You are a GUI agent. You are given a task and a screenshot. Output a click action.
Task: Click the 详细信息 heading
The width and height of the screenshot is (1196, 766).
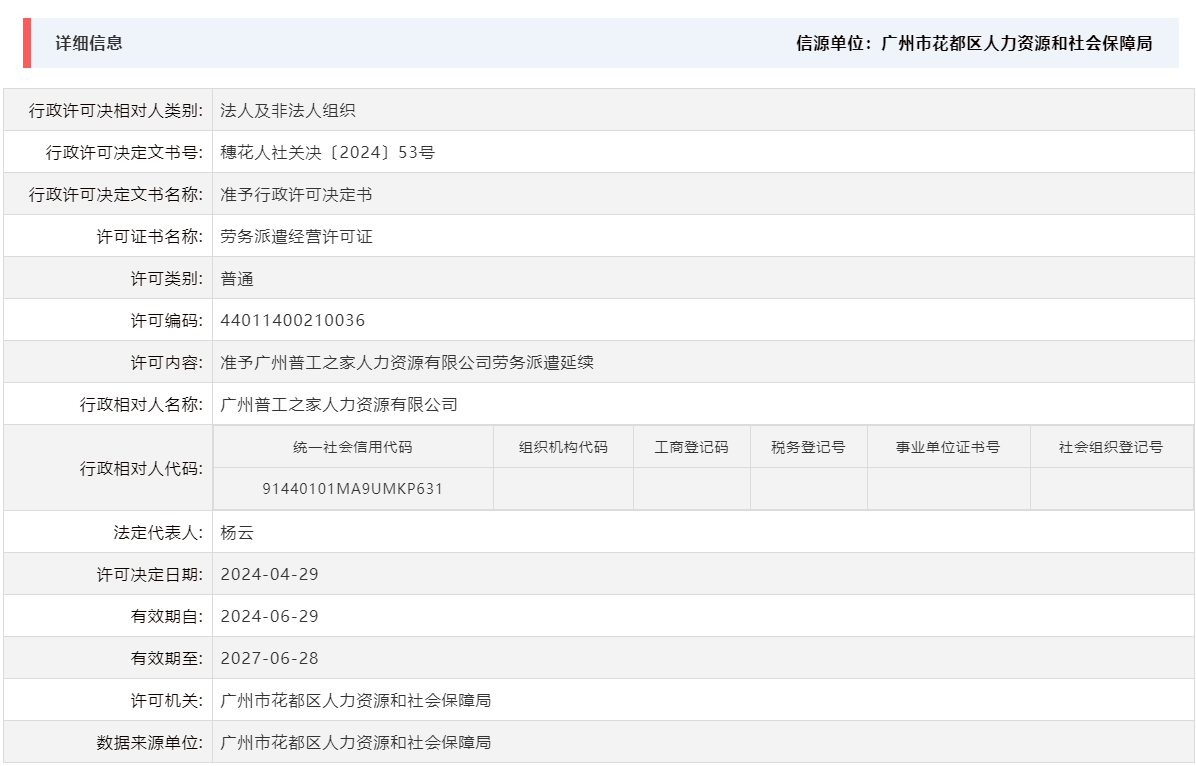pyautogui.click(x=89, y=43)
